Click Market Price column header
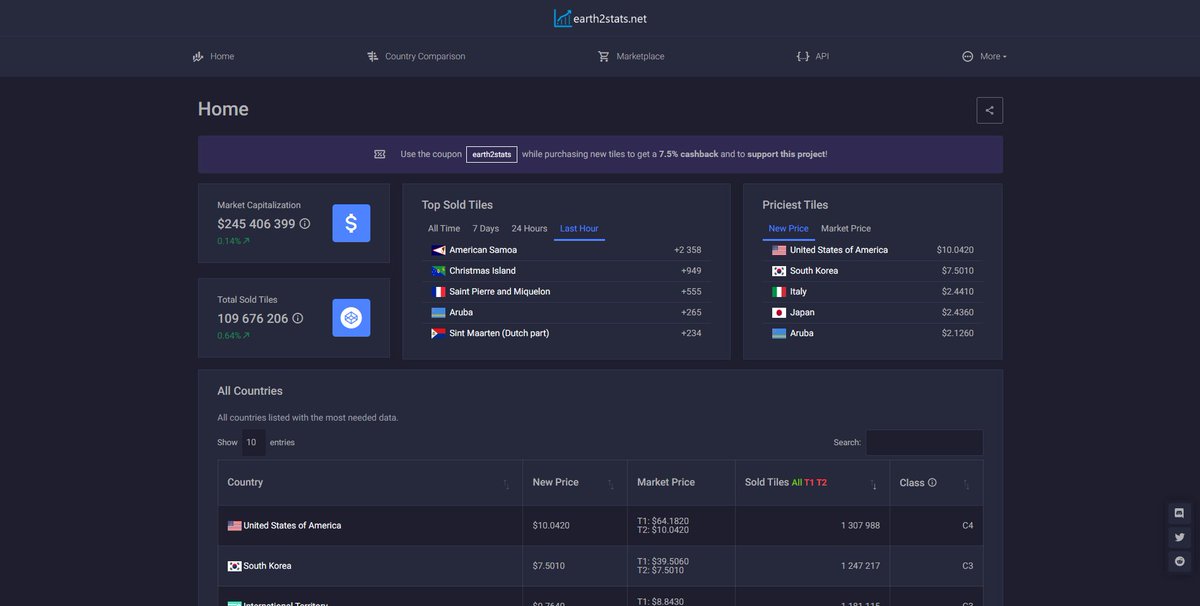This screenshot has width=1200, height=606. tap(681, 482)
